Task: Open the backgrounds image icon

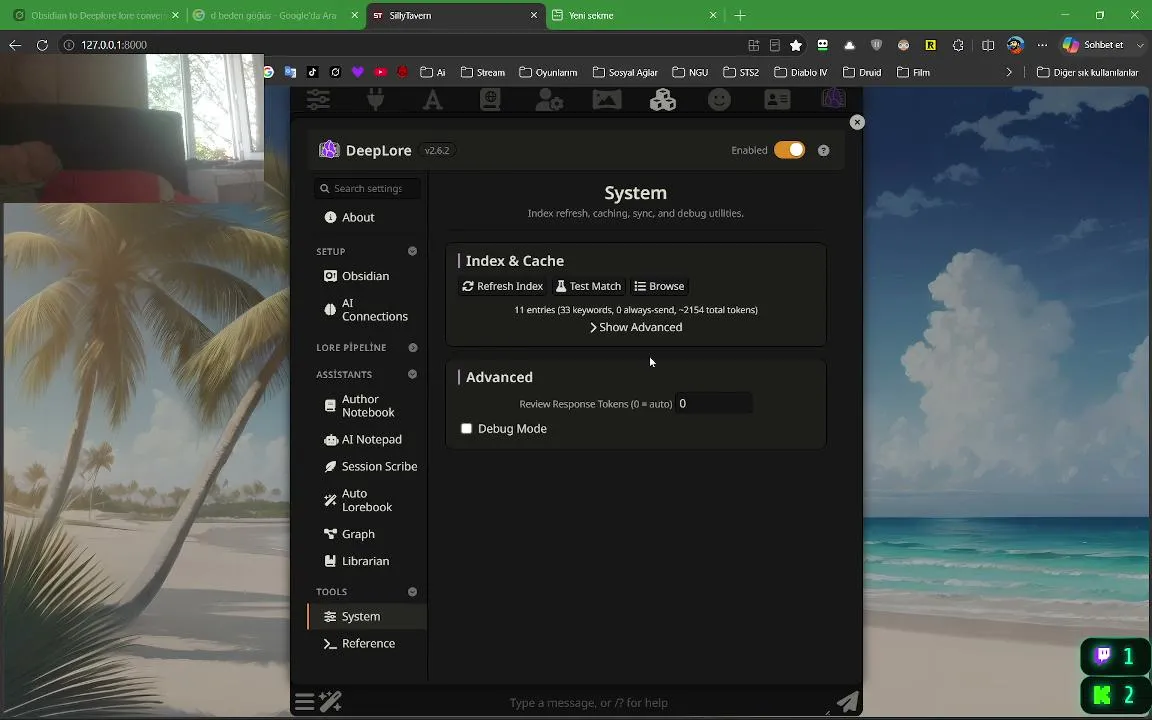Action: 607,99
